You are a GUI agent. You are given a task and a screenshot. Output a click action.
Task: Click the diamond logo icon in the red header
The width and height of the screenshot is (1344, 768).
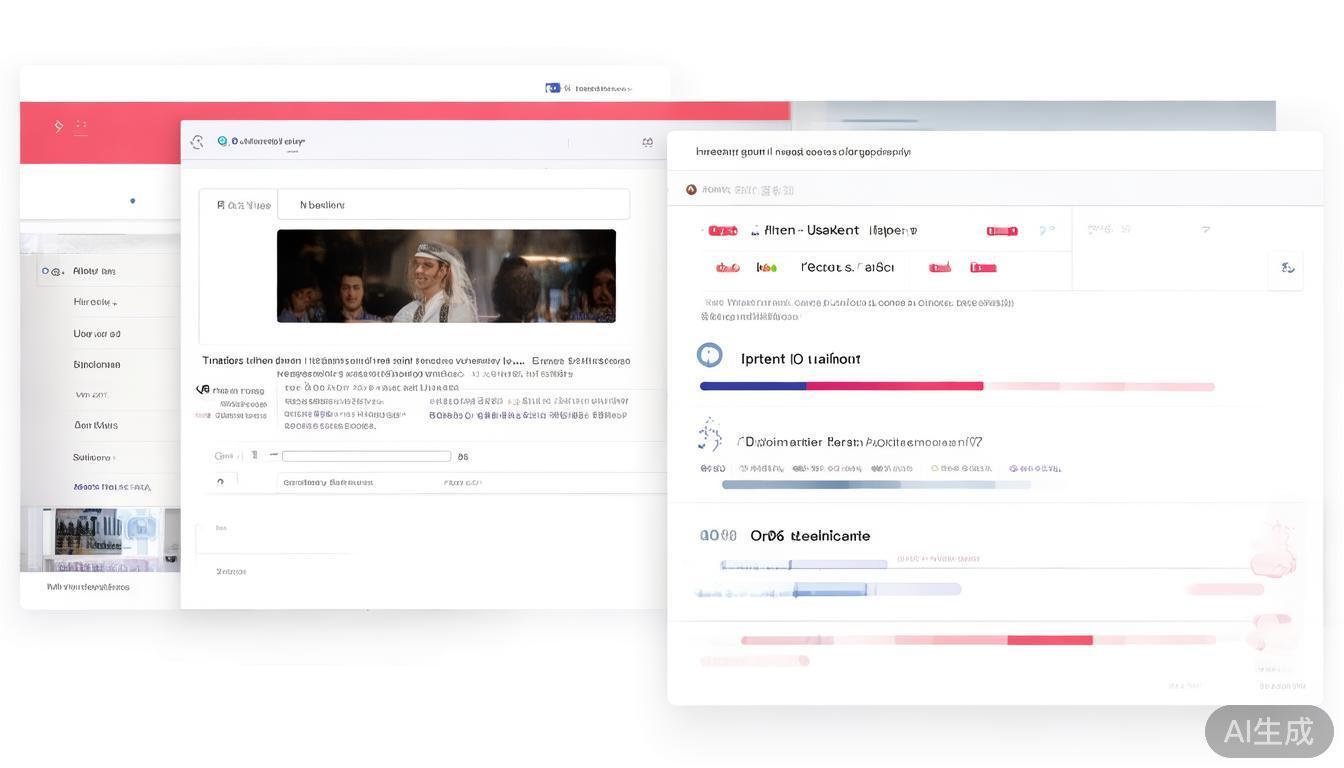[x=59, y=126]
